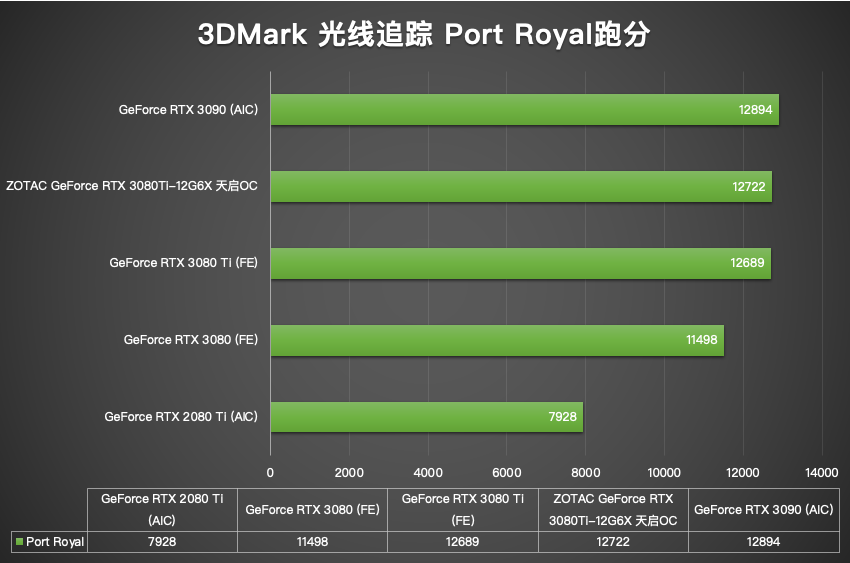Click the 12000 axis tick label
850x563 pixels.
[743, 473]
